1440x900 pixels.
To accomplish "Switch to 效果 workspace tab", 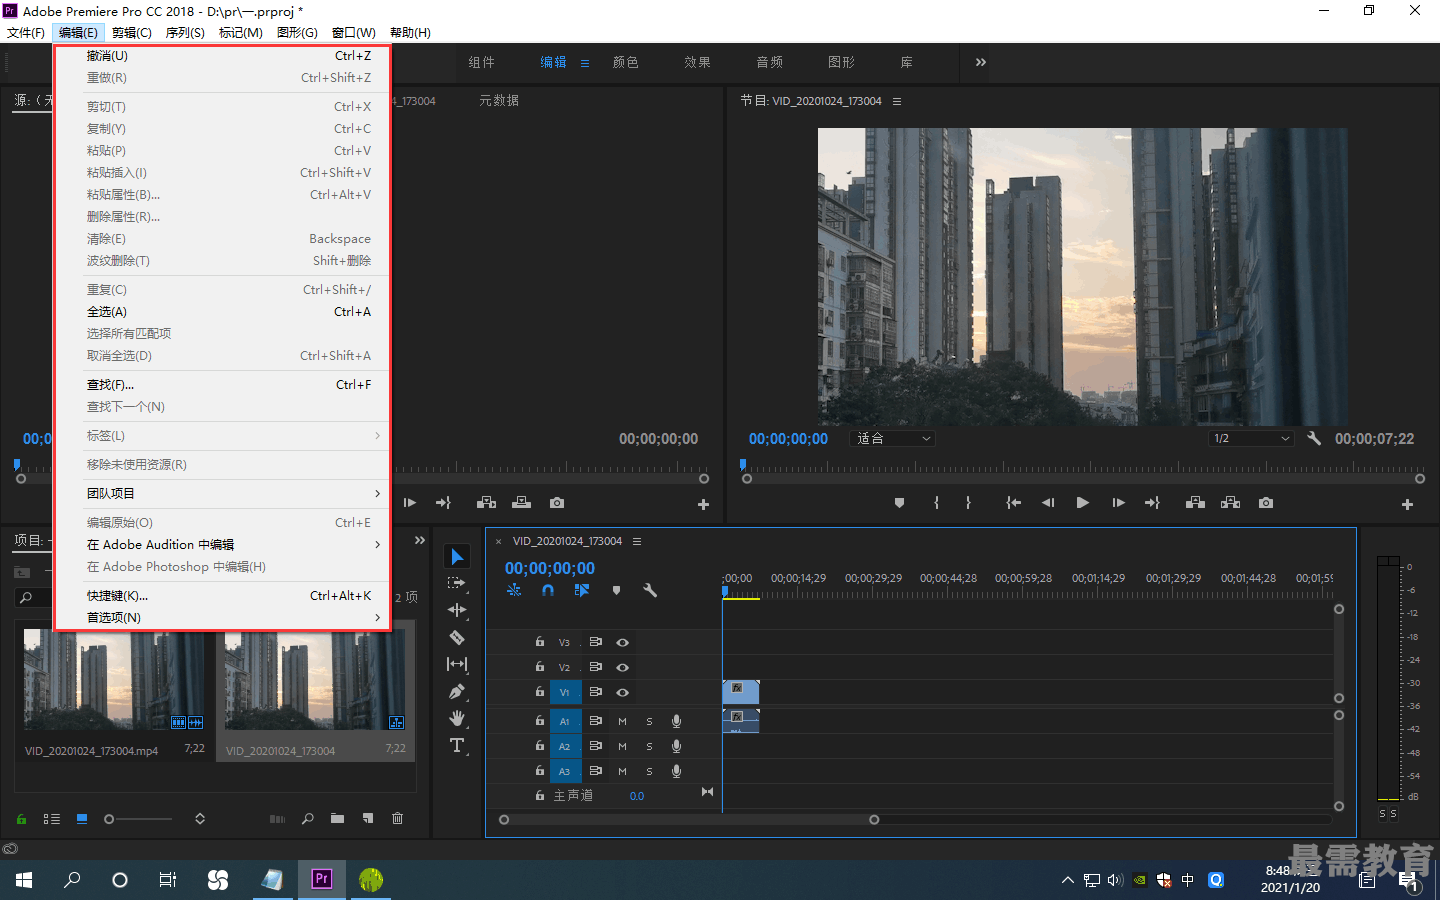I will click(x=698, y=62).
